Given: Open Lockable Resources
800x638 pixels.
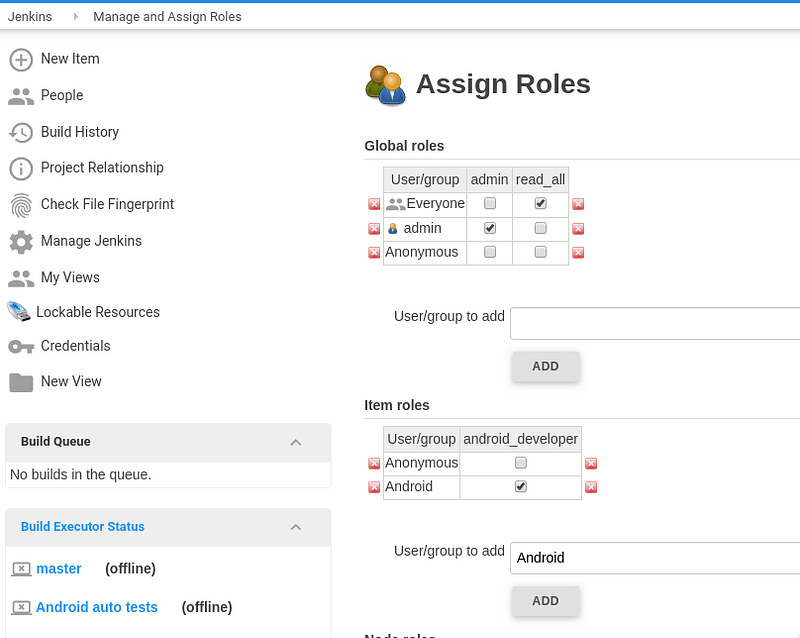Looking at the screenshot, I should point(98,312).
